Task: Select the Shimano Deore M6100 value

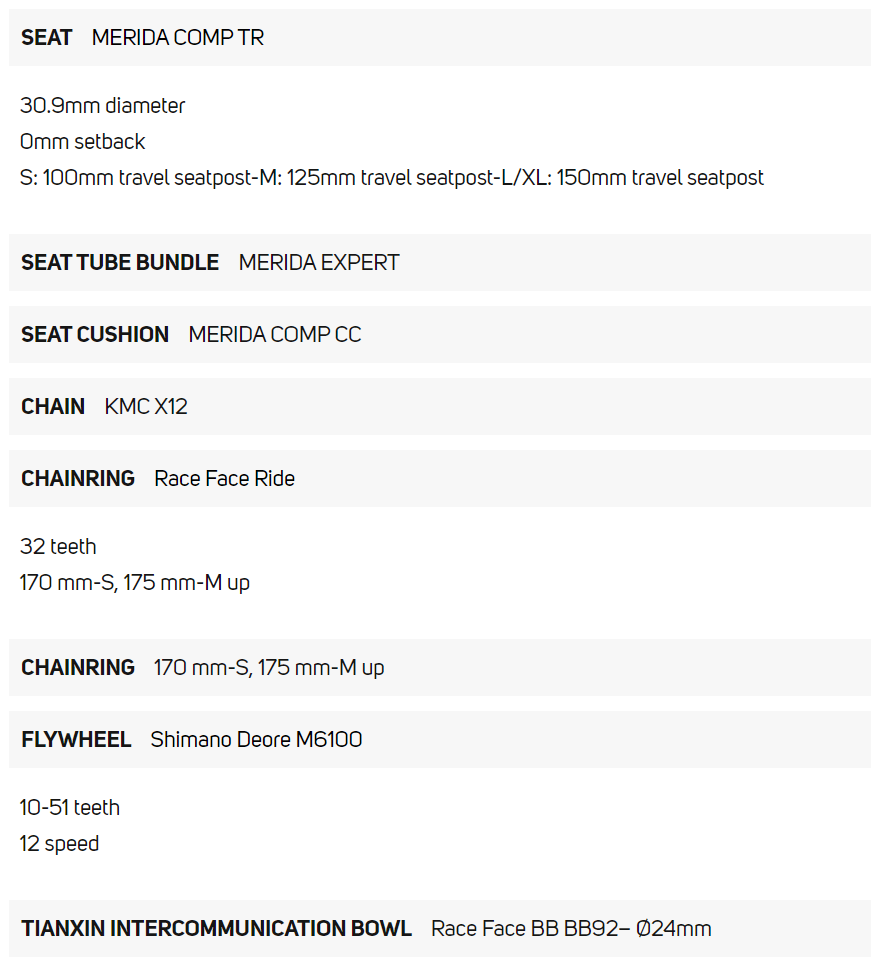Action: coord(256,739)
